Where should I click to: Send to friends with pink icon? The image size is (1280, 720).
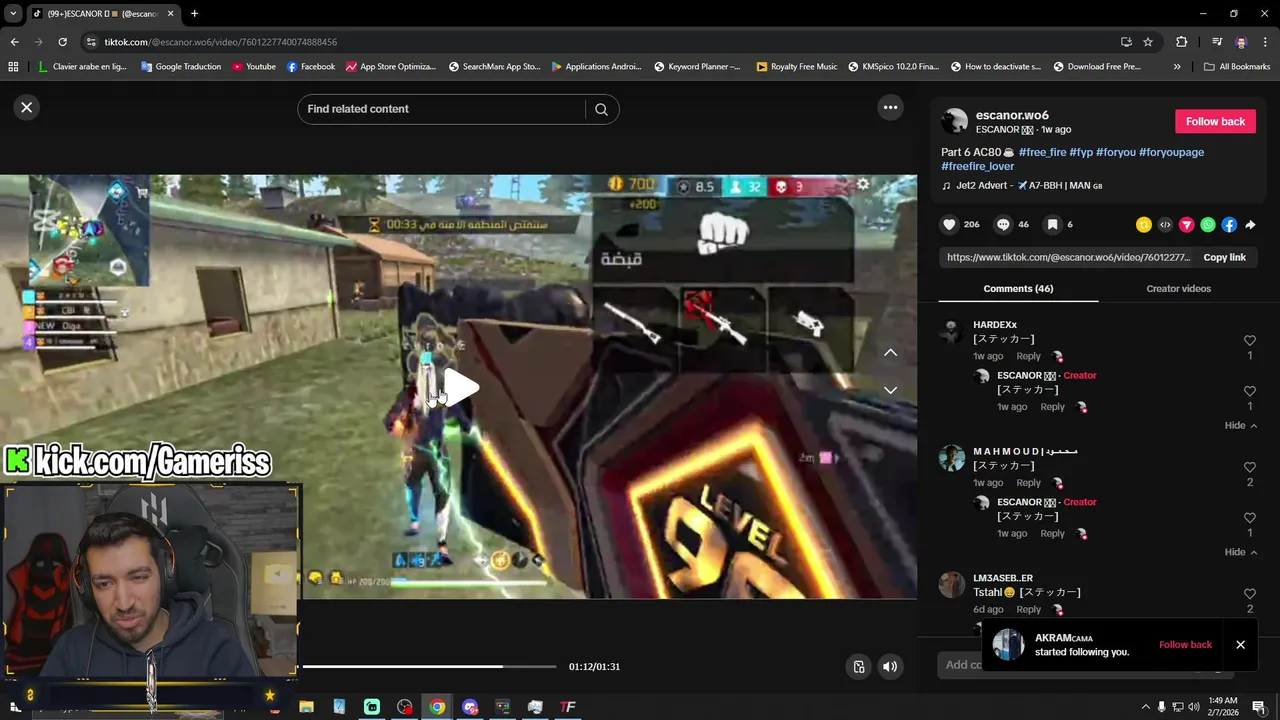1186,225
